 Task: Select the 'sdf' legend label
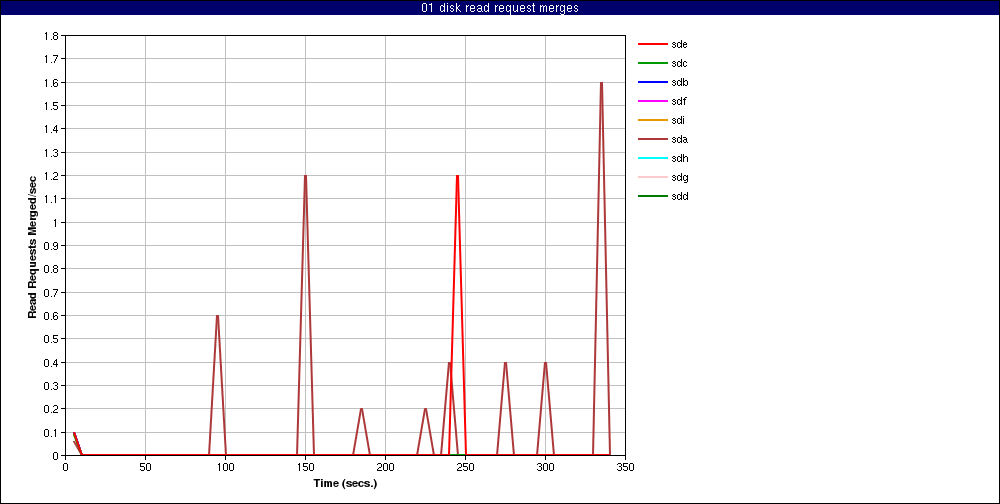pos(679,101)
